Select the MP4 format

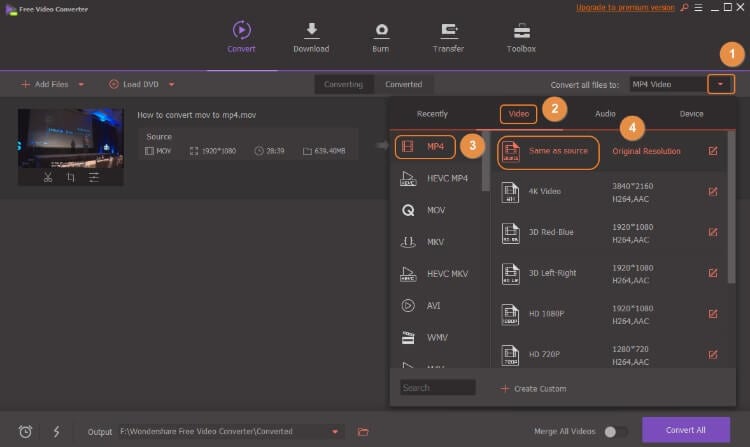tap(425, 147)
